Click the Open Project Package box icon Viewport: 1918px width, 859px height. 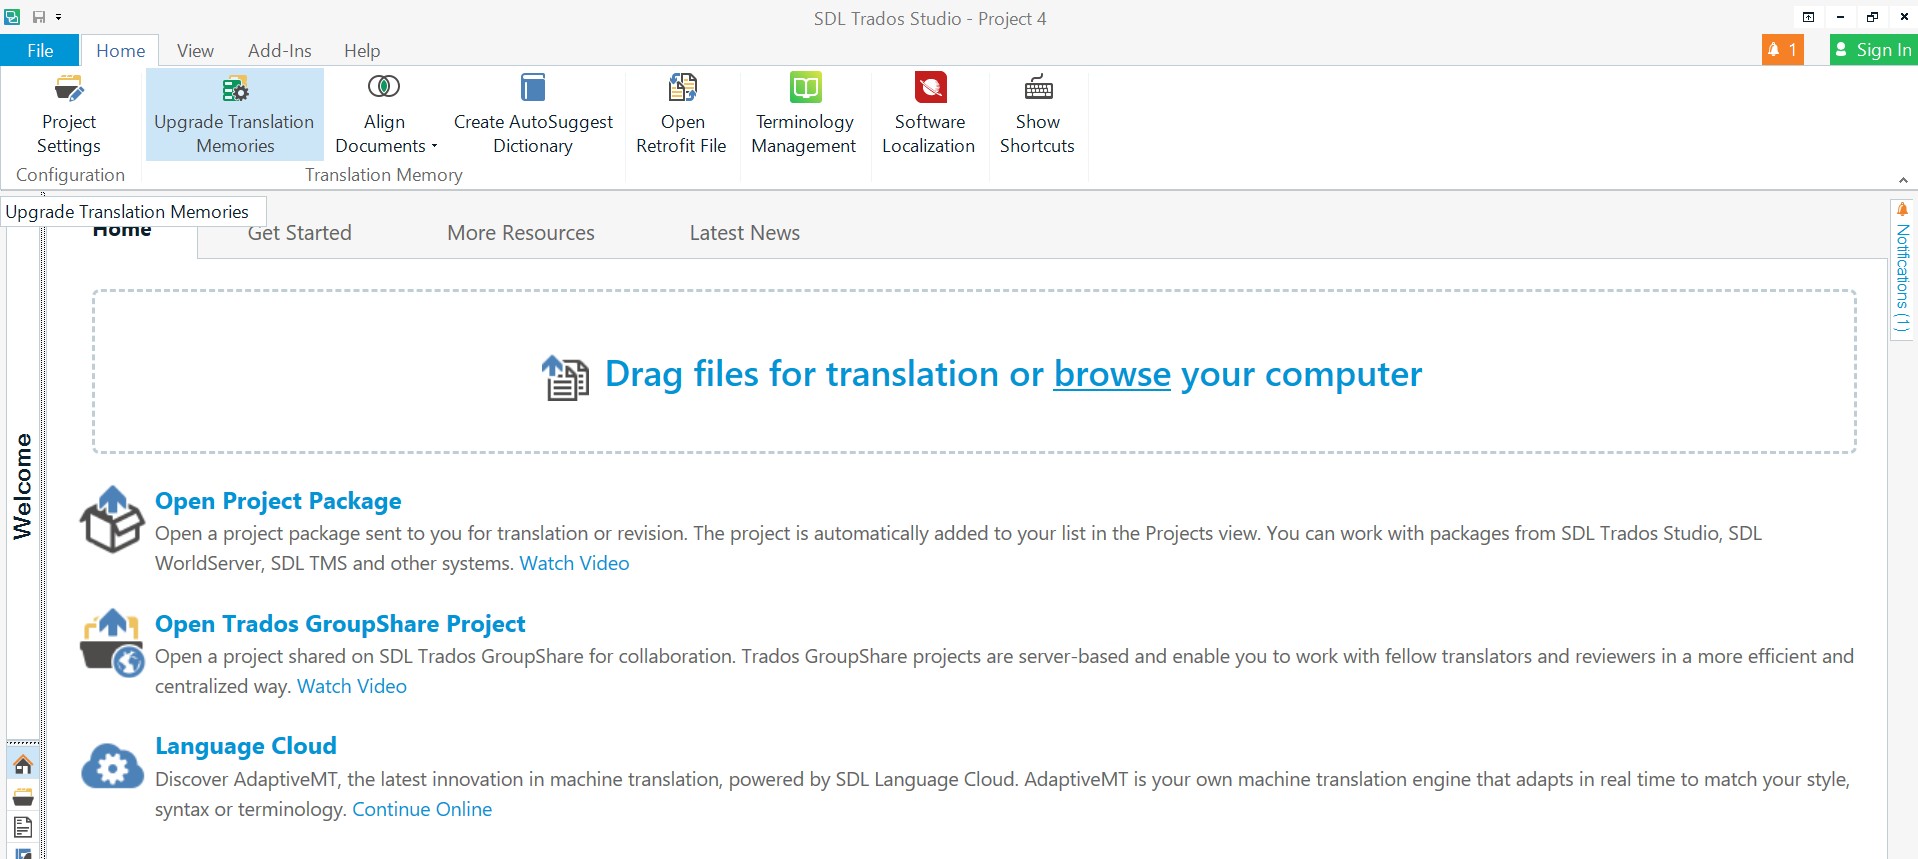[112, 519]
